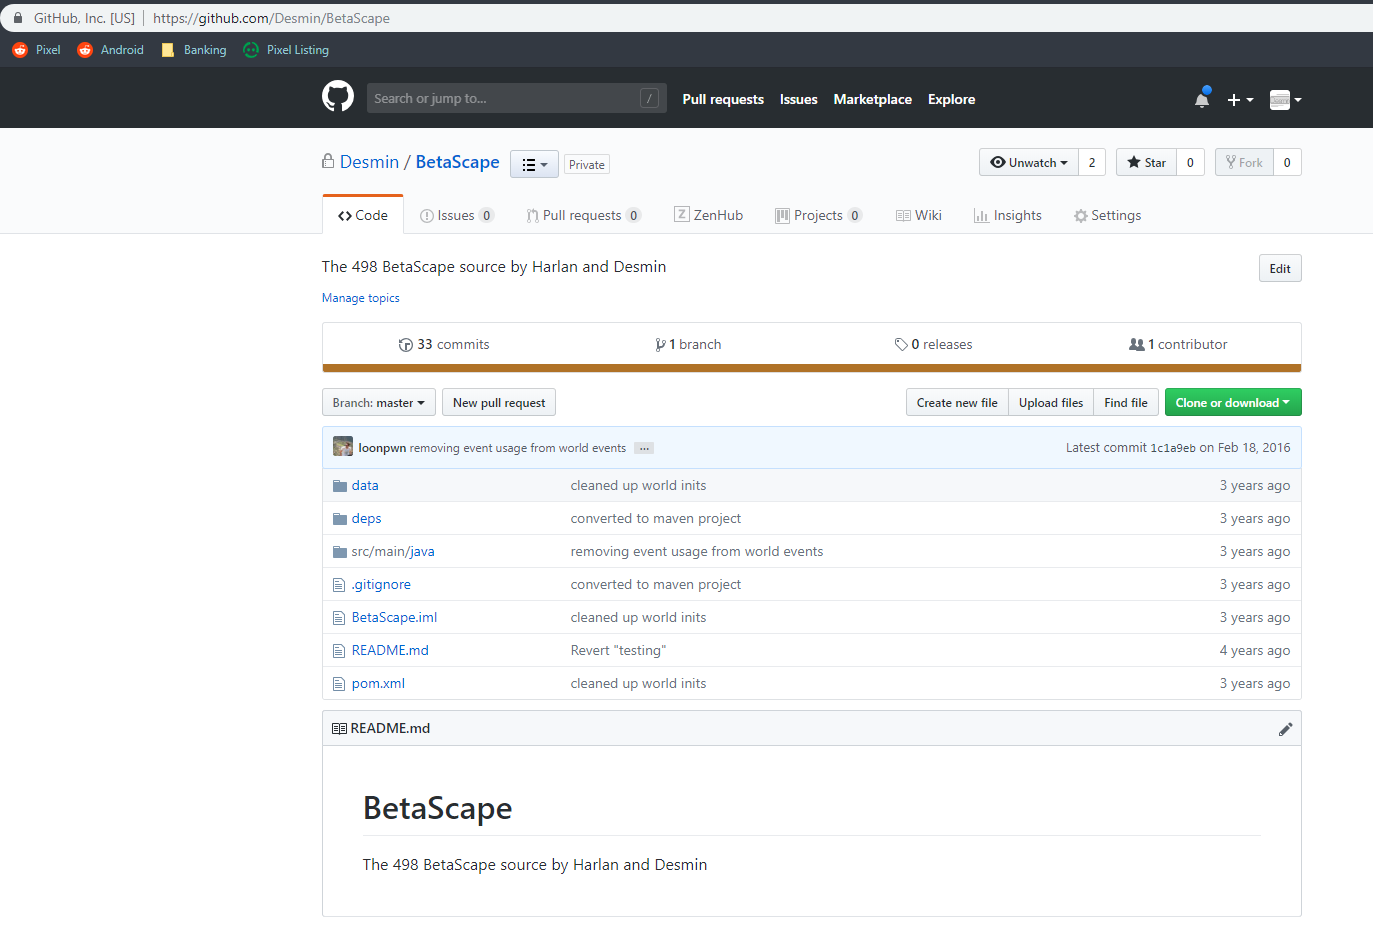
Task: Open the Wiki tab
Action: point(919,215)
